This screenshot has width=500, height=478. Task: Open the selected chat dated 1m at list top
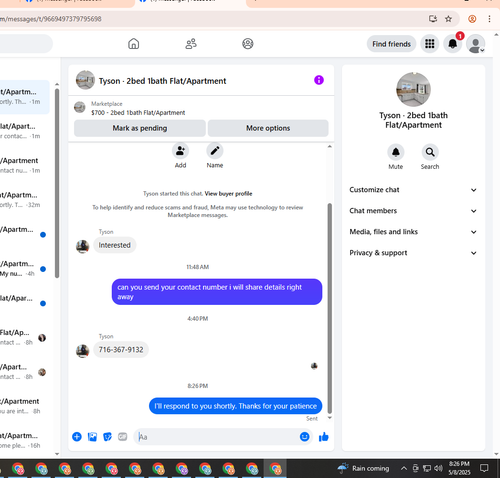click(24, 97)
